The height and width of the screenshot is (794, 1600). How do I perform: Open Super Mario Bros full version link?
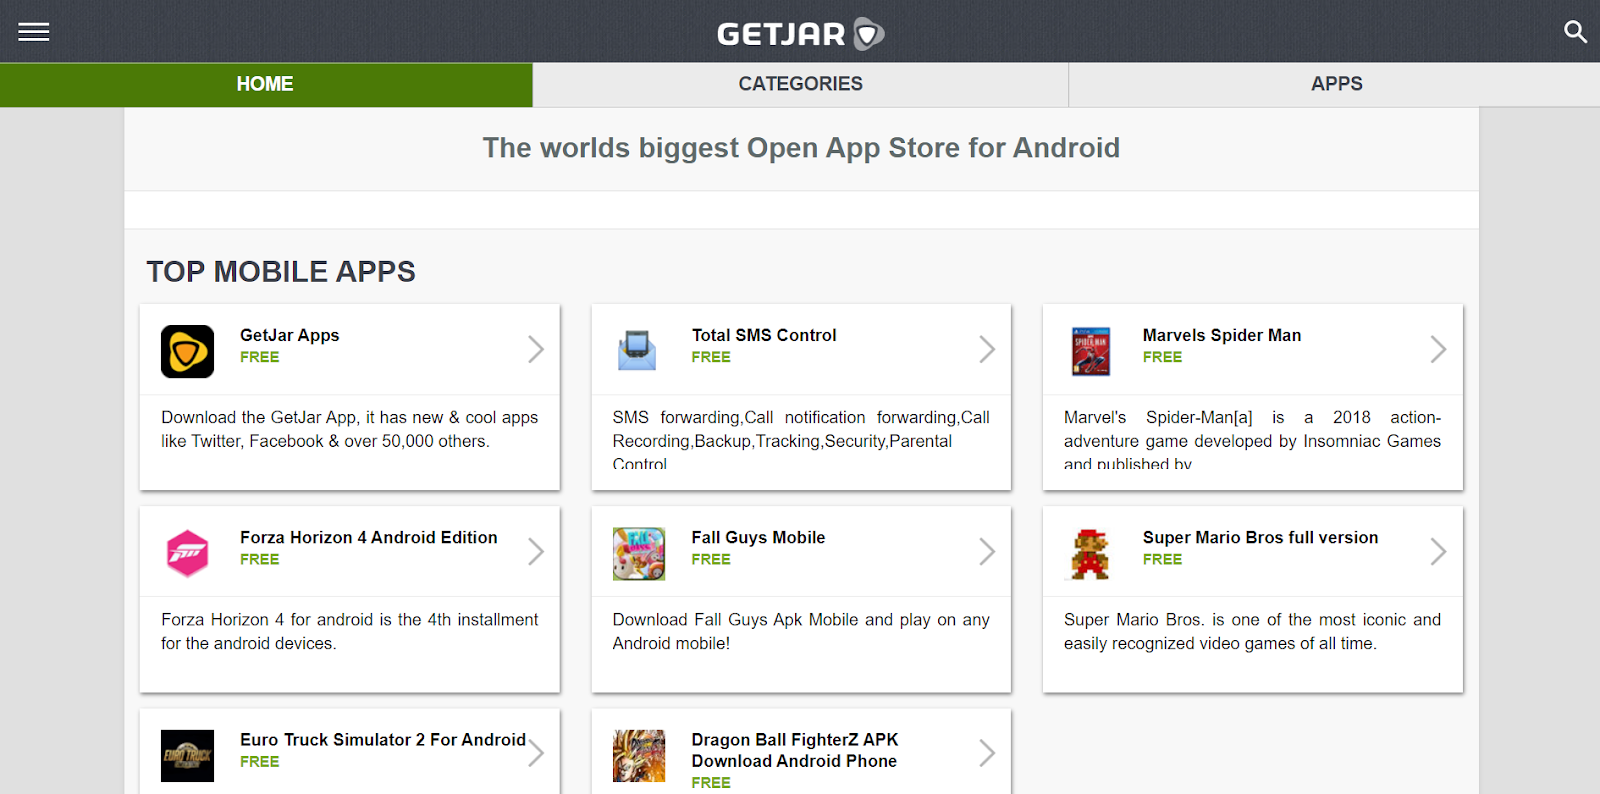click(1260, 537)
